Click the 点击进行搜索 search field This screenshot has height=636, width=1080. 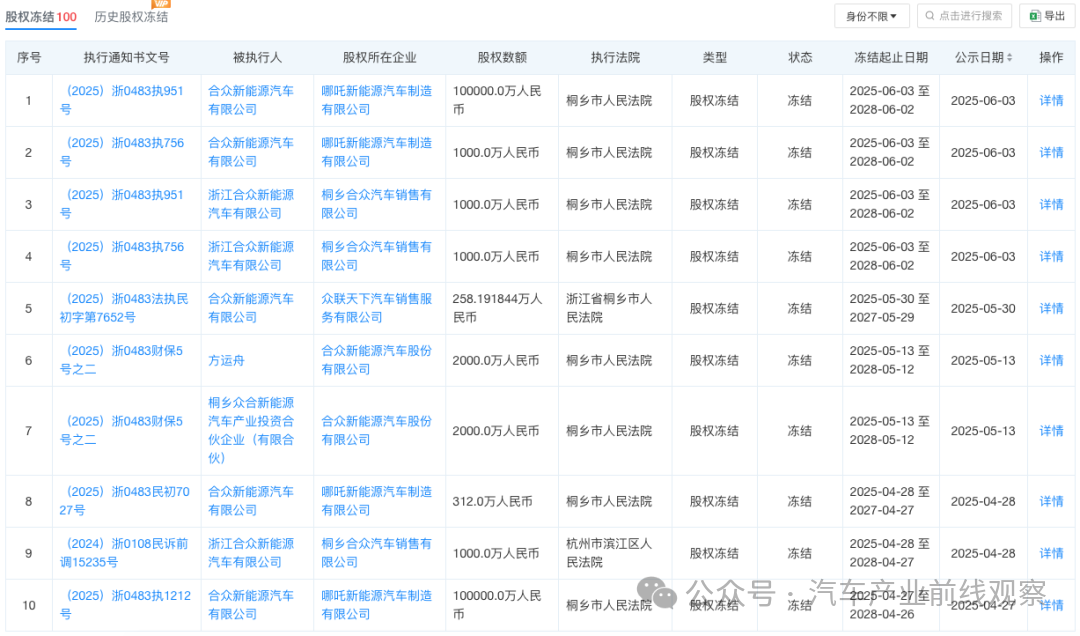pos(964,16)
